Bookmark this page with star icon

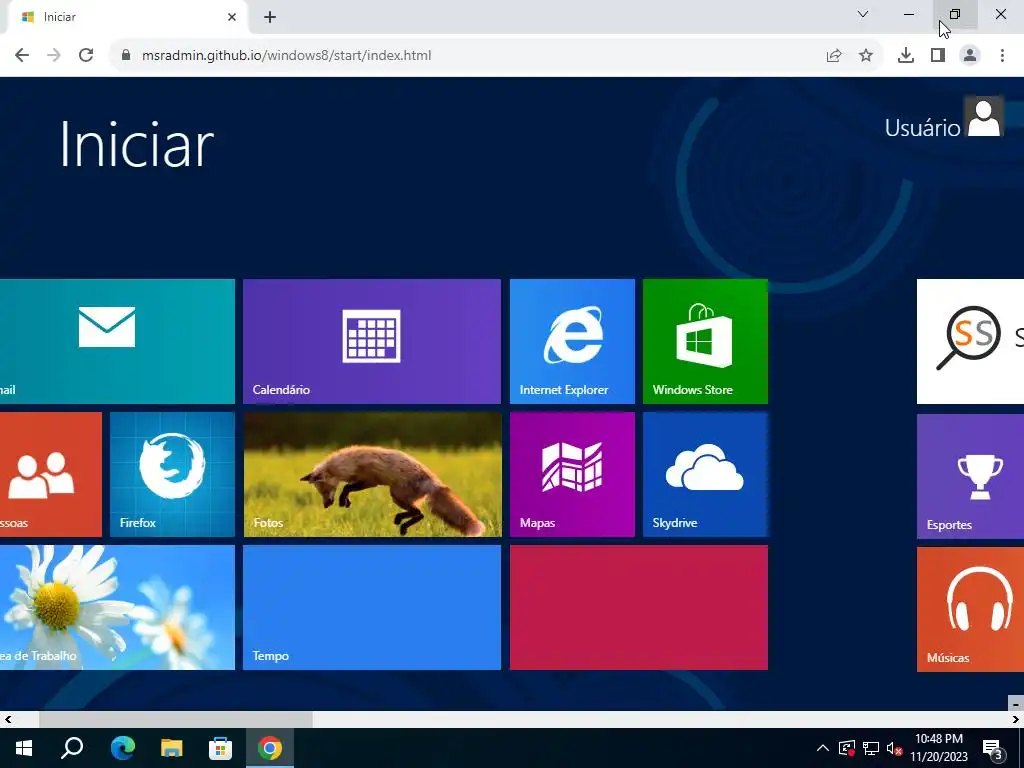click(866, 56)
